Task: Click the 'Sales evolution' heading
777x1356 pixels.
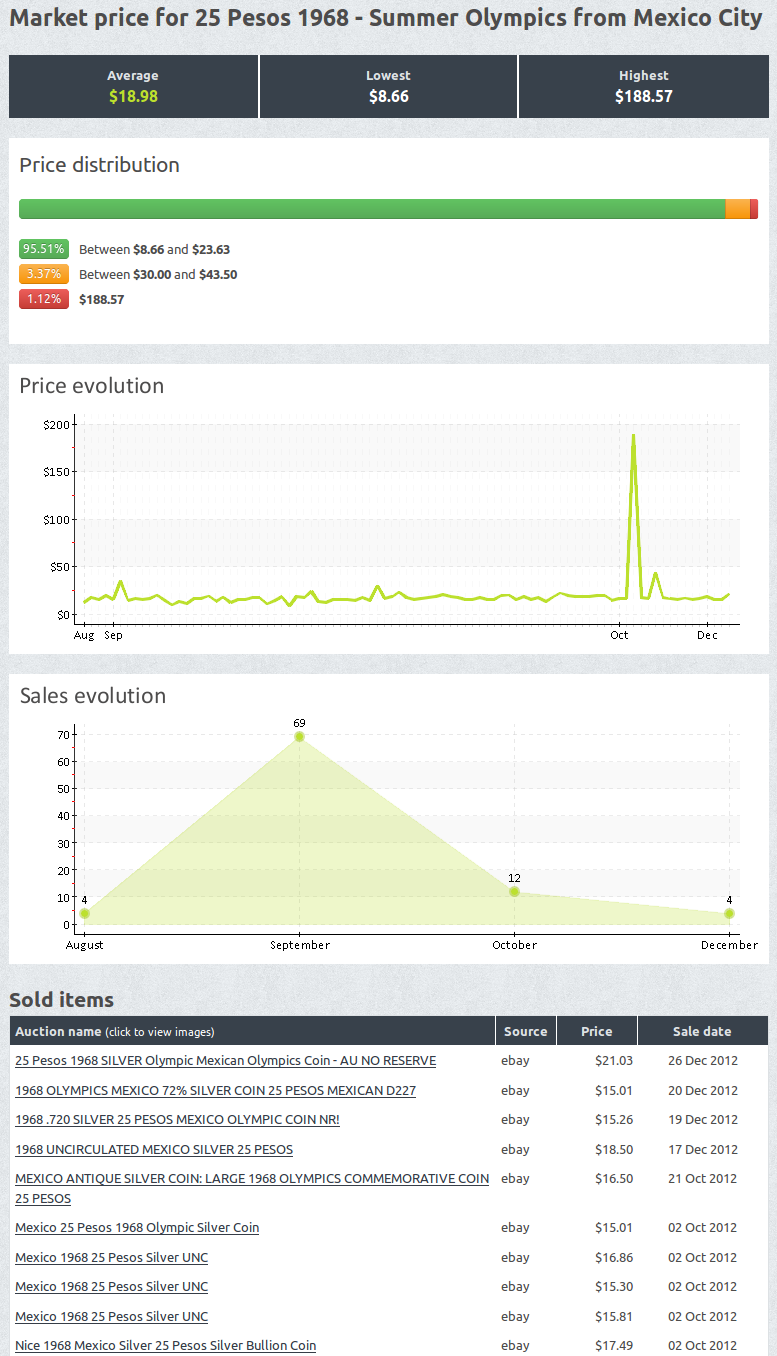Action: click(93, 695)
